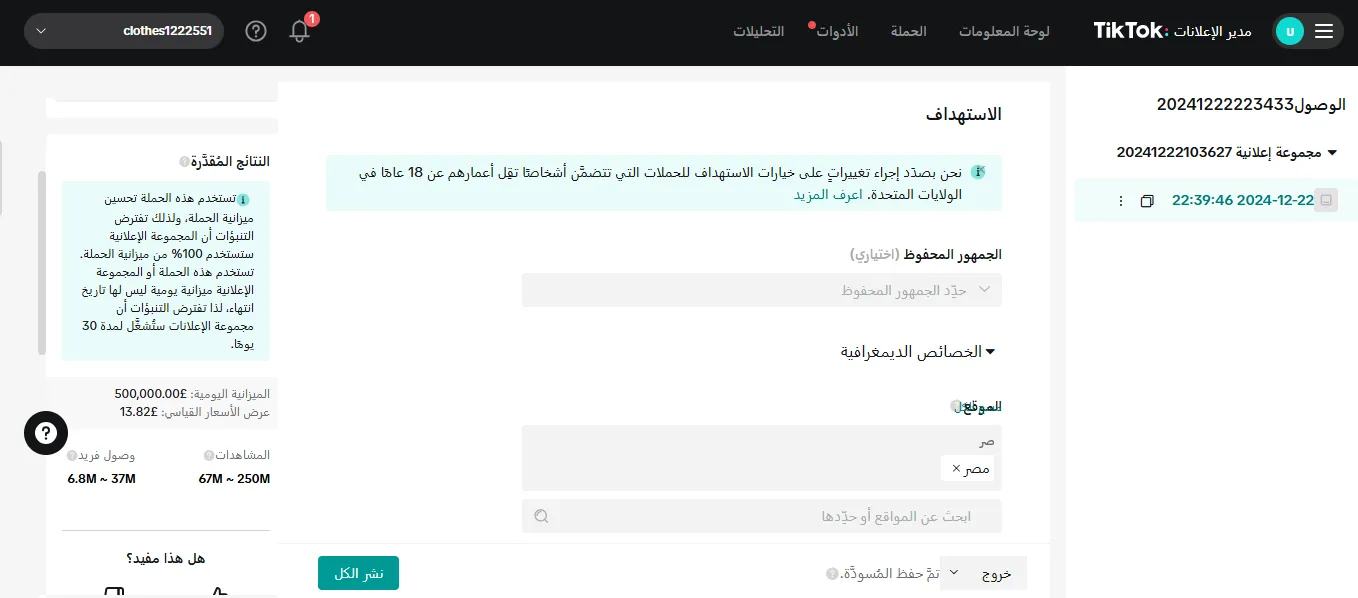Image resolution: width=1358 pixels, height=598 pixels.
Task: Click the نشر الكل button
Action: pyautogui.click(x=358, y=572)
